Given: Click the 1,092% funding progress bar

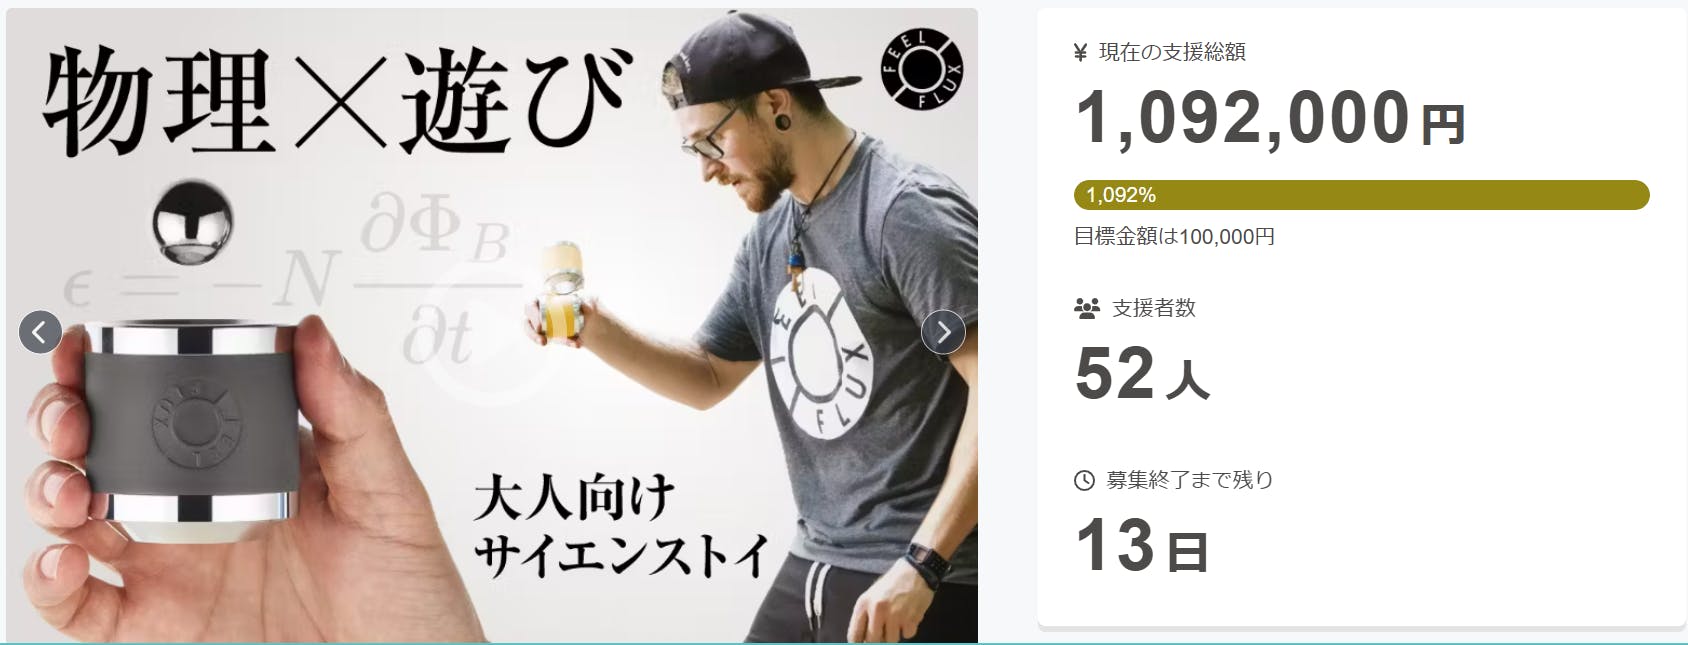Looking at the screenshot, I should click(1361, 195).
